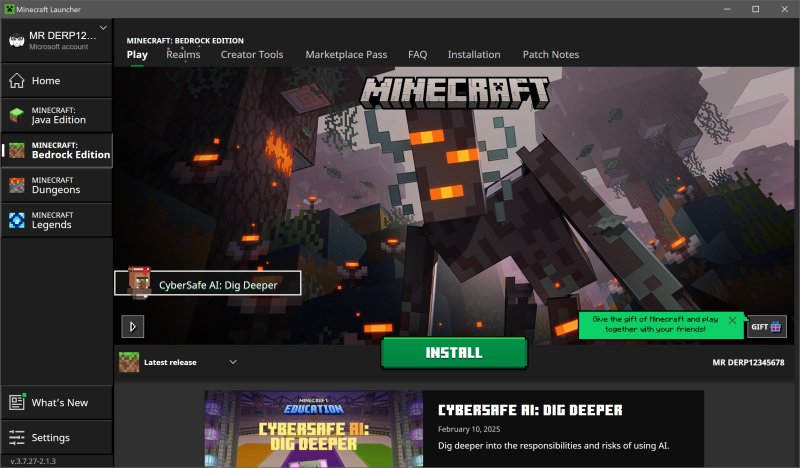The width and height of the screenshot is (800, 468).
Task: Click the GIFT button
Action: pyautogui.click(x=767, y=327)
